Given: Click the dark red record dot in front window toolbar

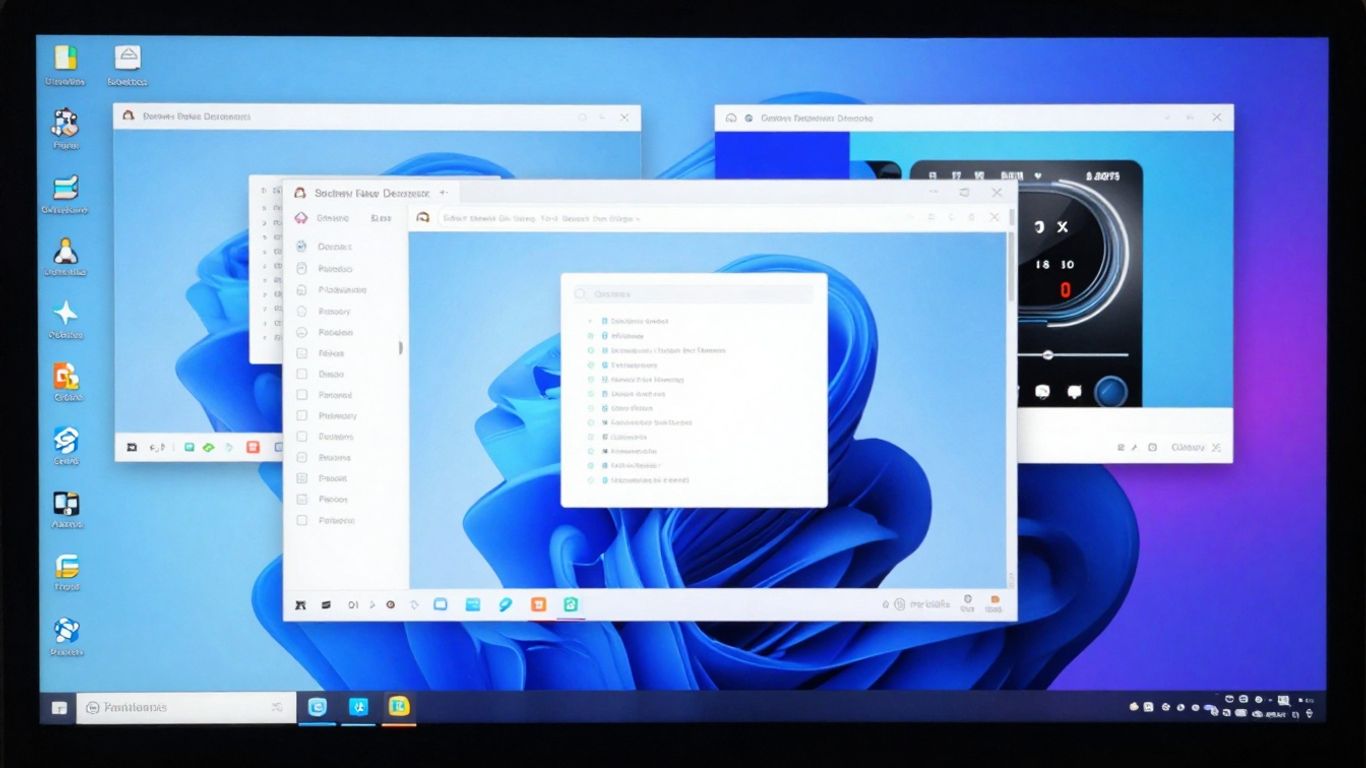Looking at the screenshot, I should 390,605.
